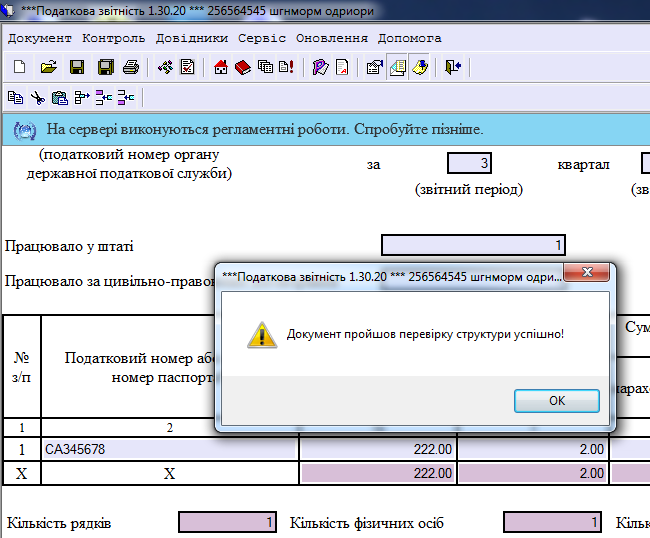Open the Допомога menu
Viewport: 650px width, 538px height.
click(409, 38)
